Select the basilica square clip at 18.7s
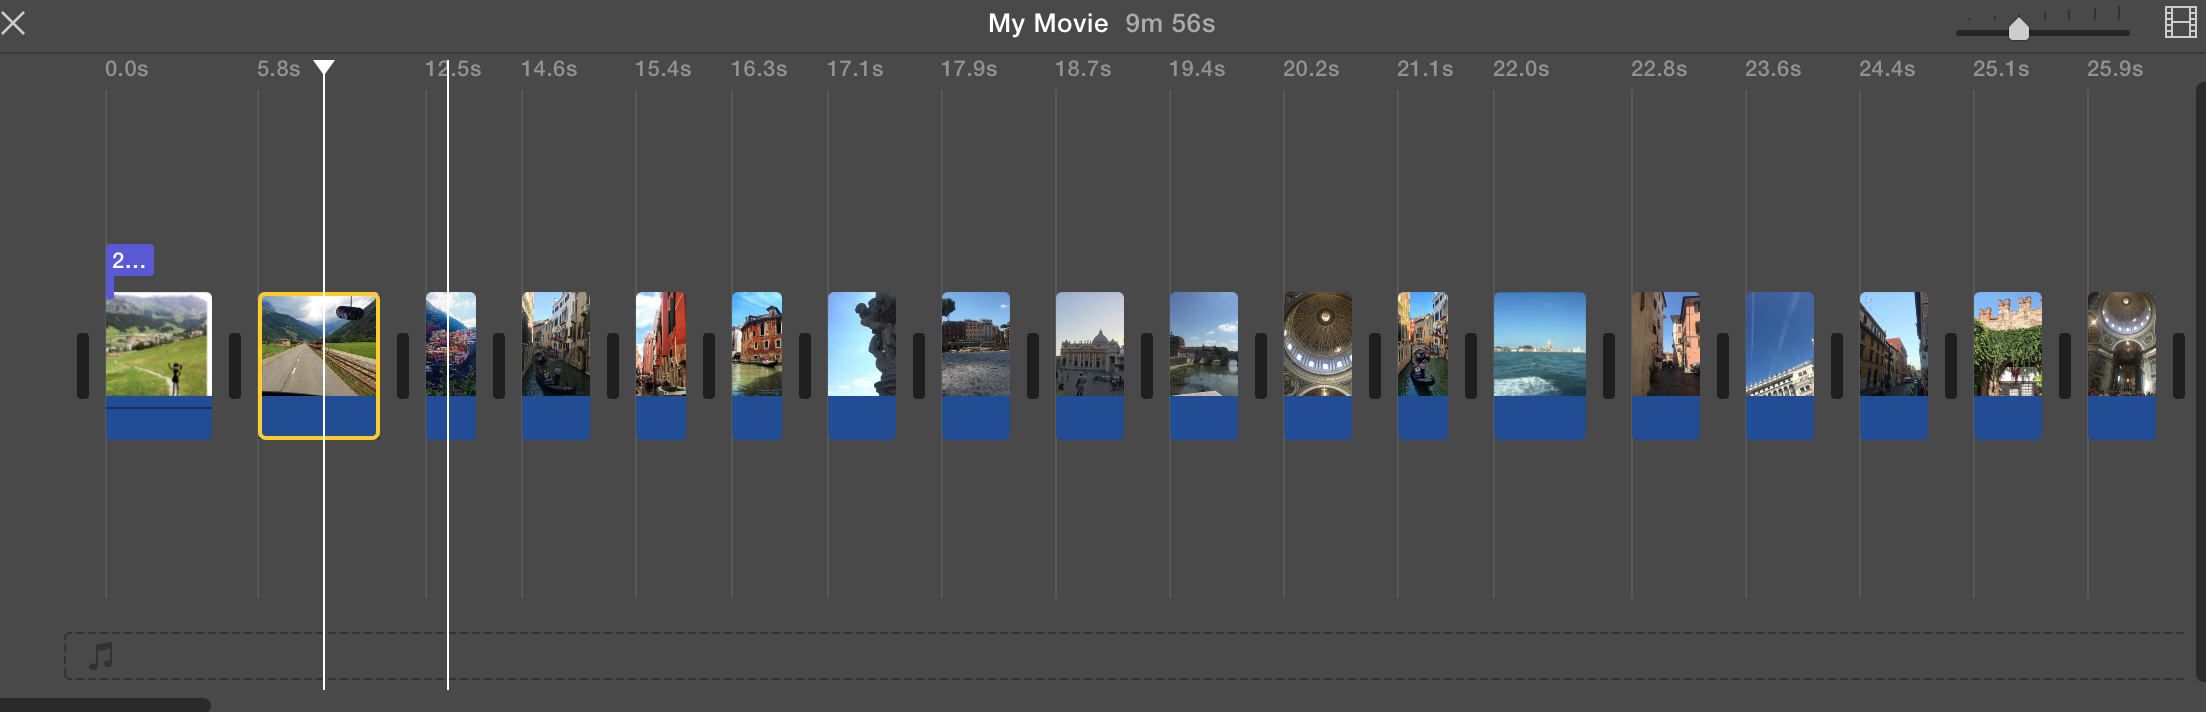Viewport: 2206px width, 712px height. coord(1090,365)
